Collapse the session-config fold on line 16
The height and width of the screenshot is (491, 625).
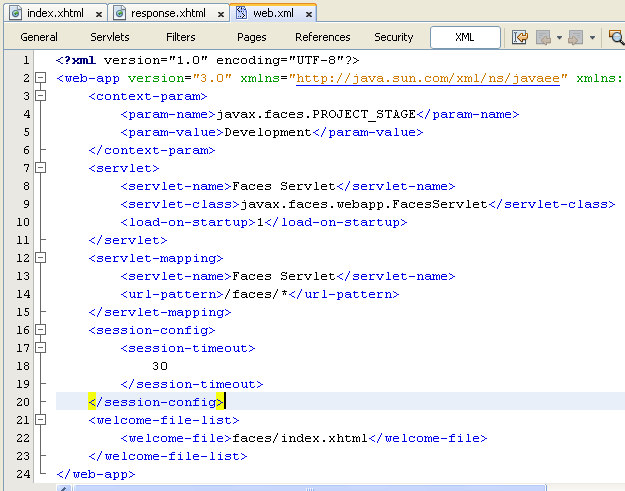pyautogui.click(x=40, y=330)
